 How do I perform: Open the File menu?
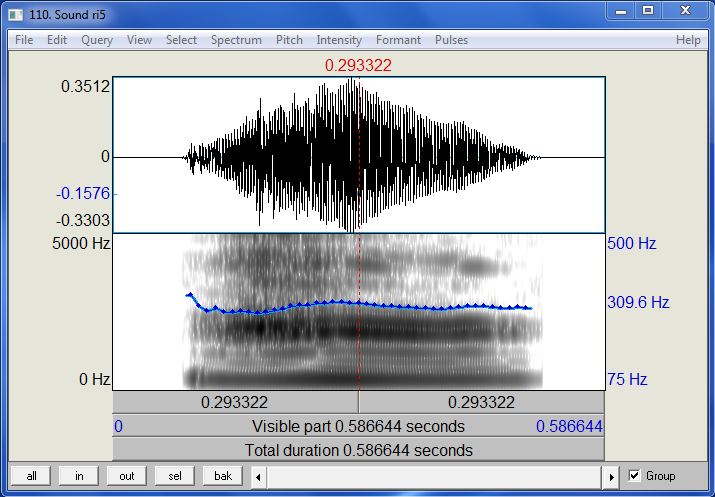(x=24, y=40)
